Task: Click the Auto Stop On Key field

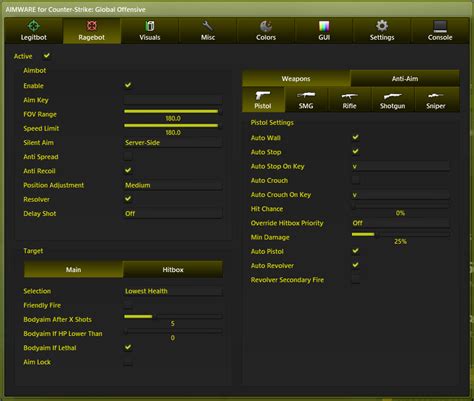Action: tap(401, 166)
